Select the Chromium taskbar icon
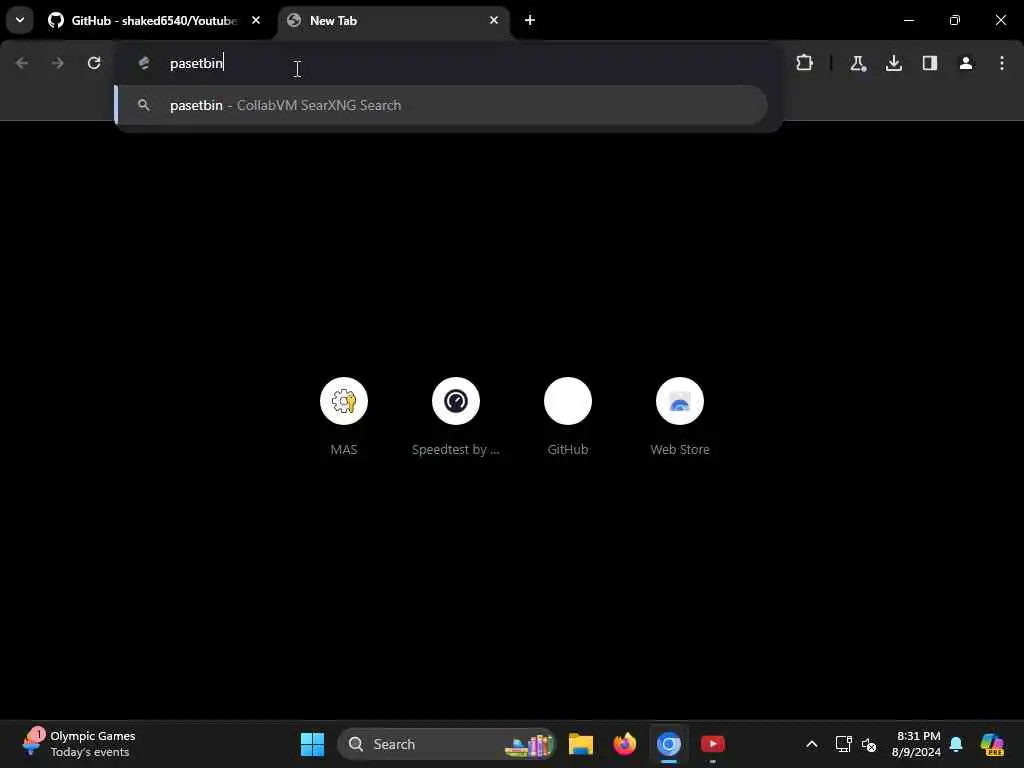Screen dimensions: 1024x768 [x=669, y=744]
